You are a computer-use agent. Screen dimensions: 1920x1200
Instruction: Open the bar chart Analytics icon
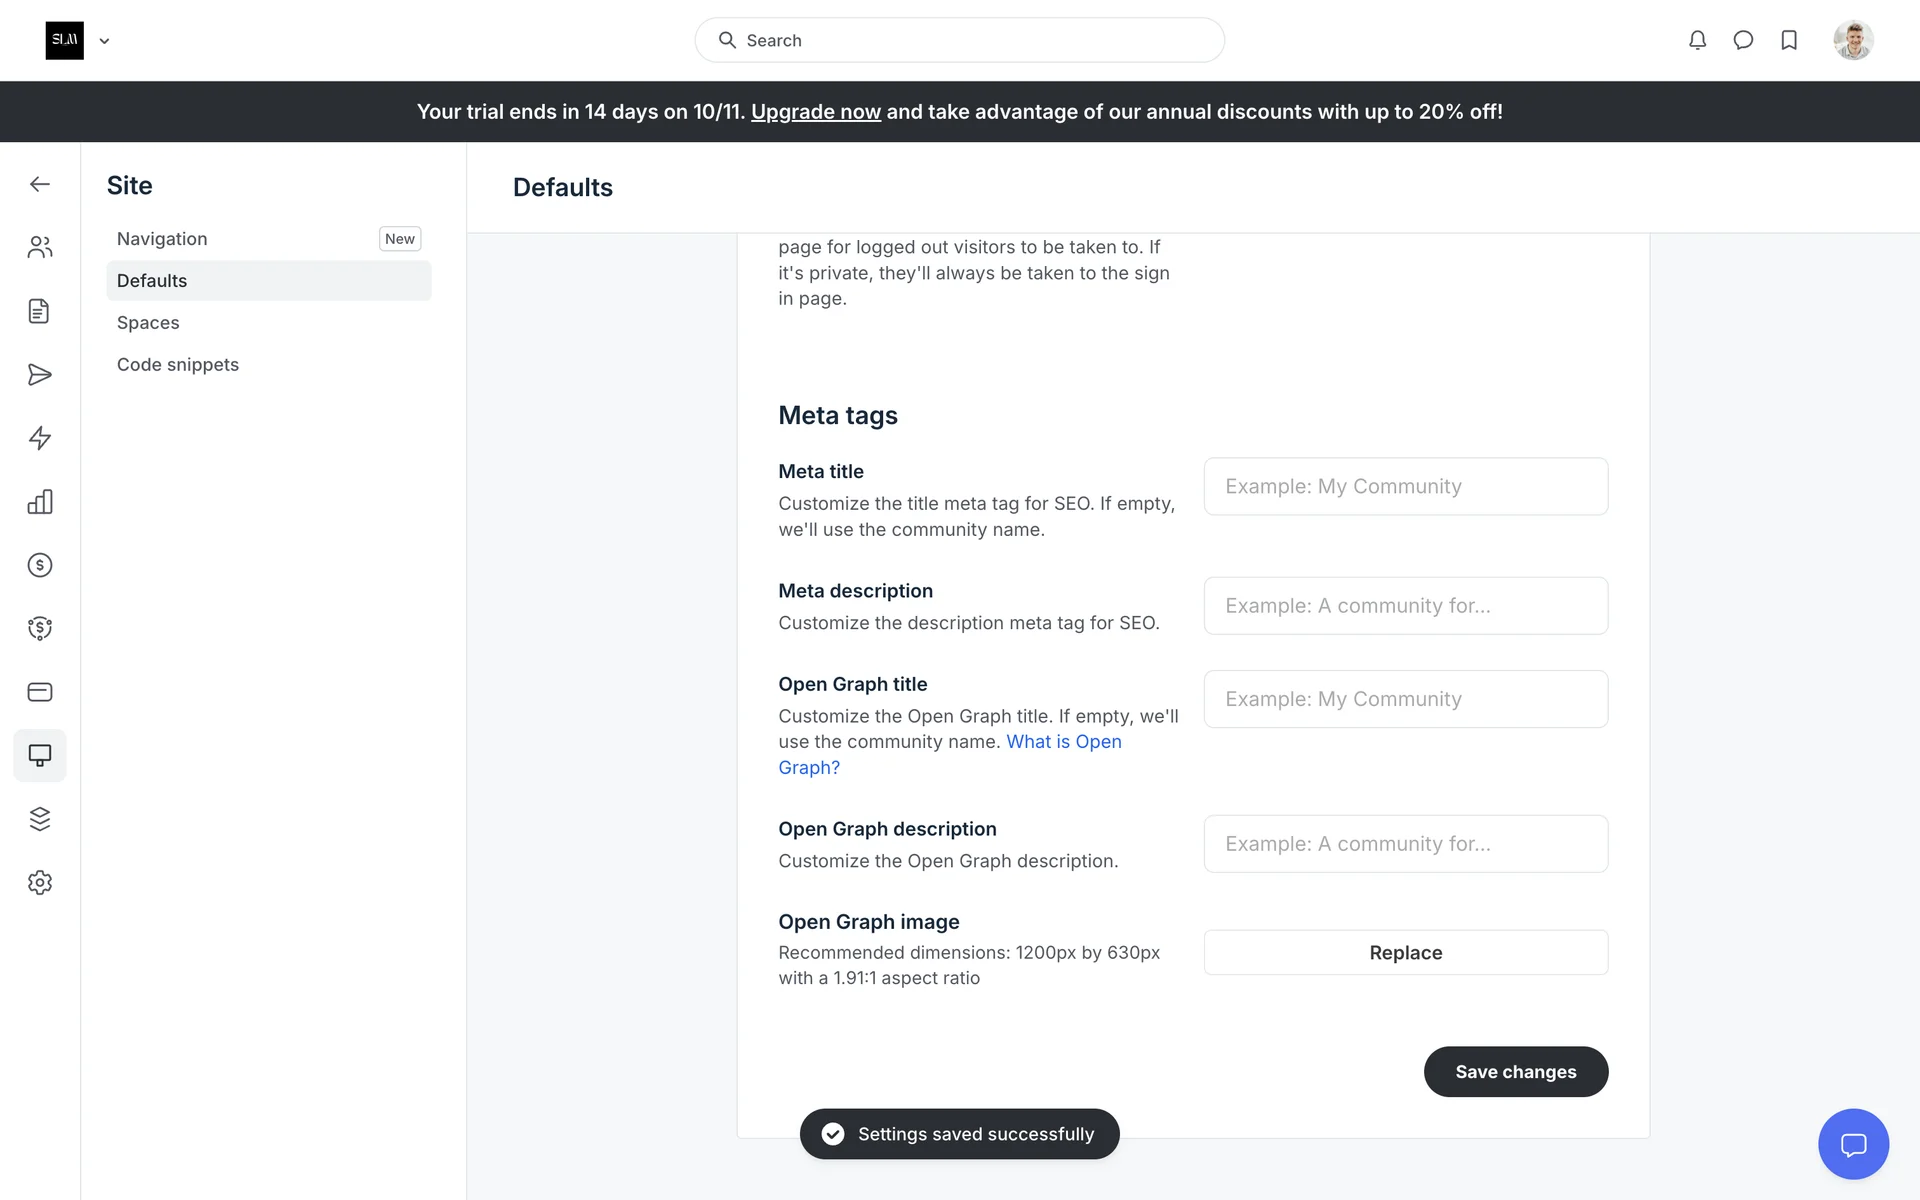tap(40, 502)
